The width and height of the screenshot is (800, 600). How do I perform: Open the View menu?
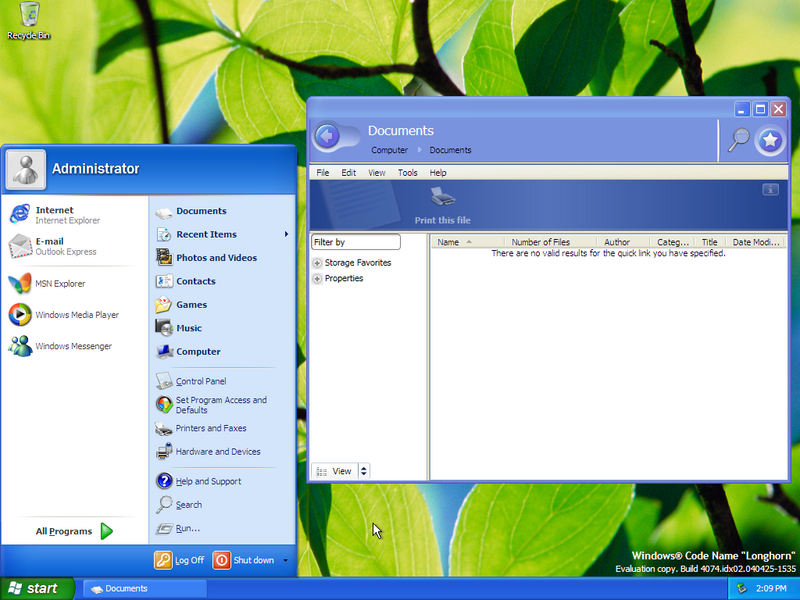(x=377, y=172)
